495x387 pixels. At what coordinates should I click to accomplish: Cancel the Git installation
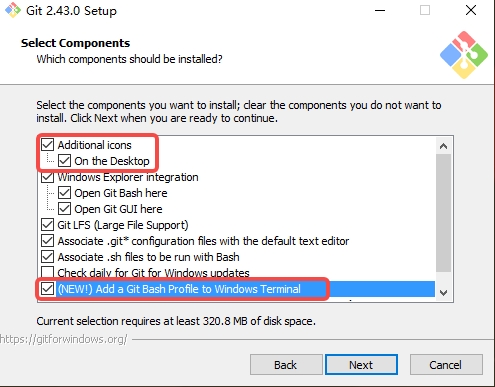pyautogui.click(x=446, y=365)
